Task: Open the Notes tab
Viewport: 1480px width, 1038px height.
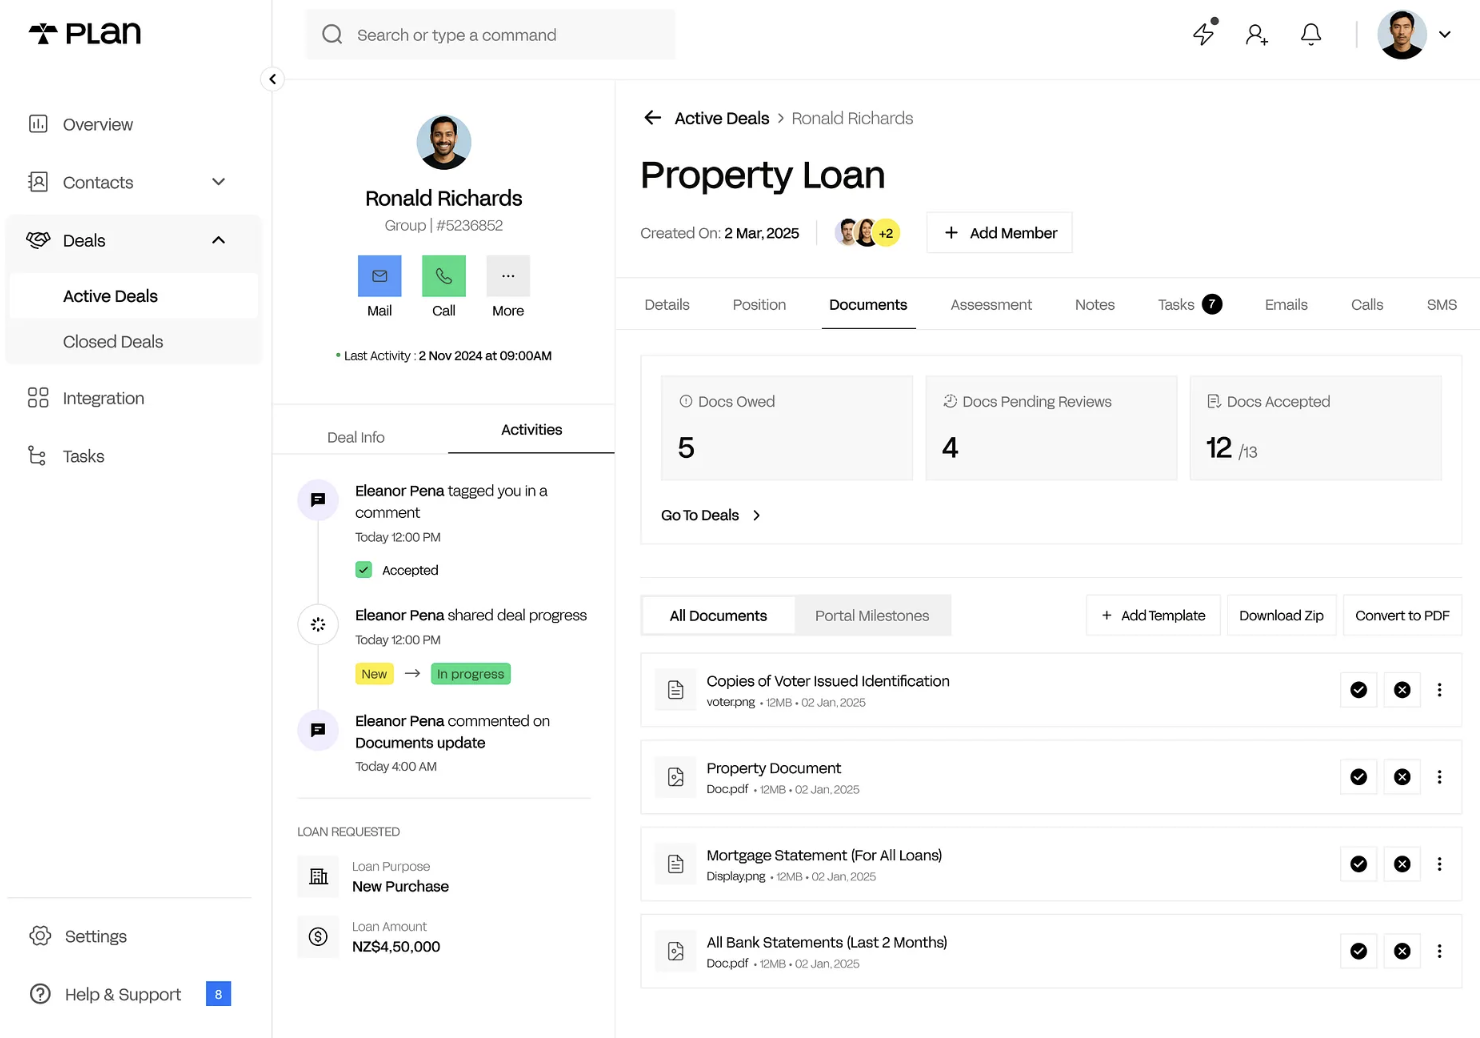Action: 1095,304
